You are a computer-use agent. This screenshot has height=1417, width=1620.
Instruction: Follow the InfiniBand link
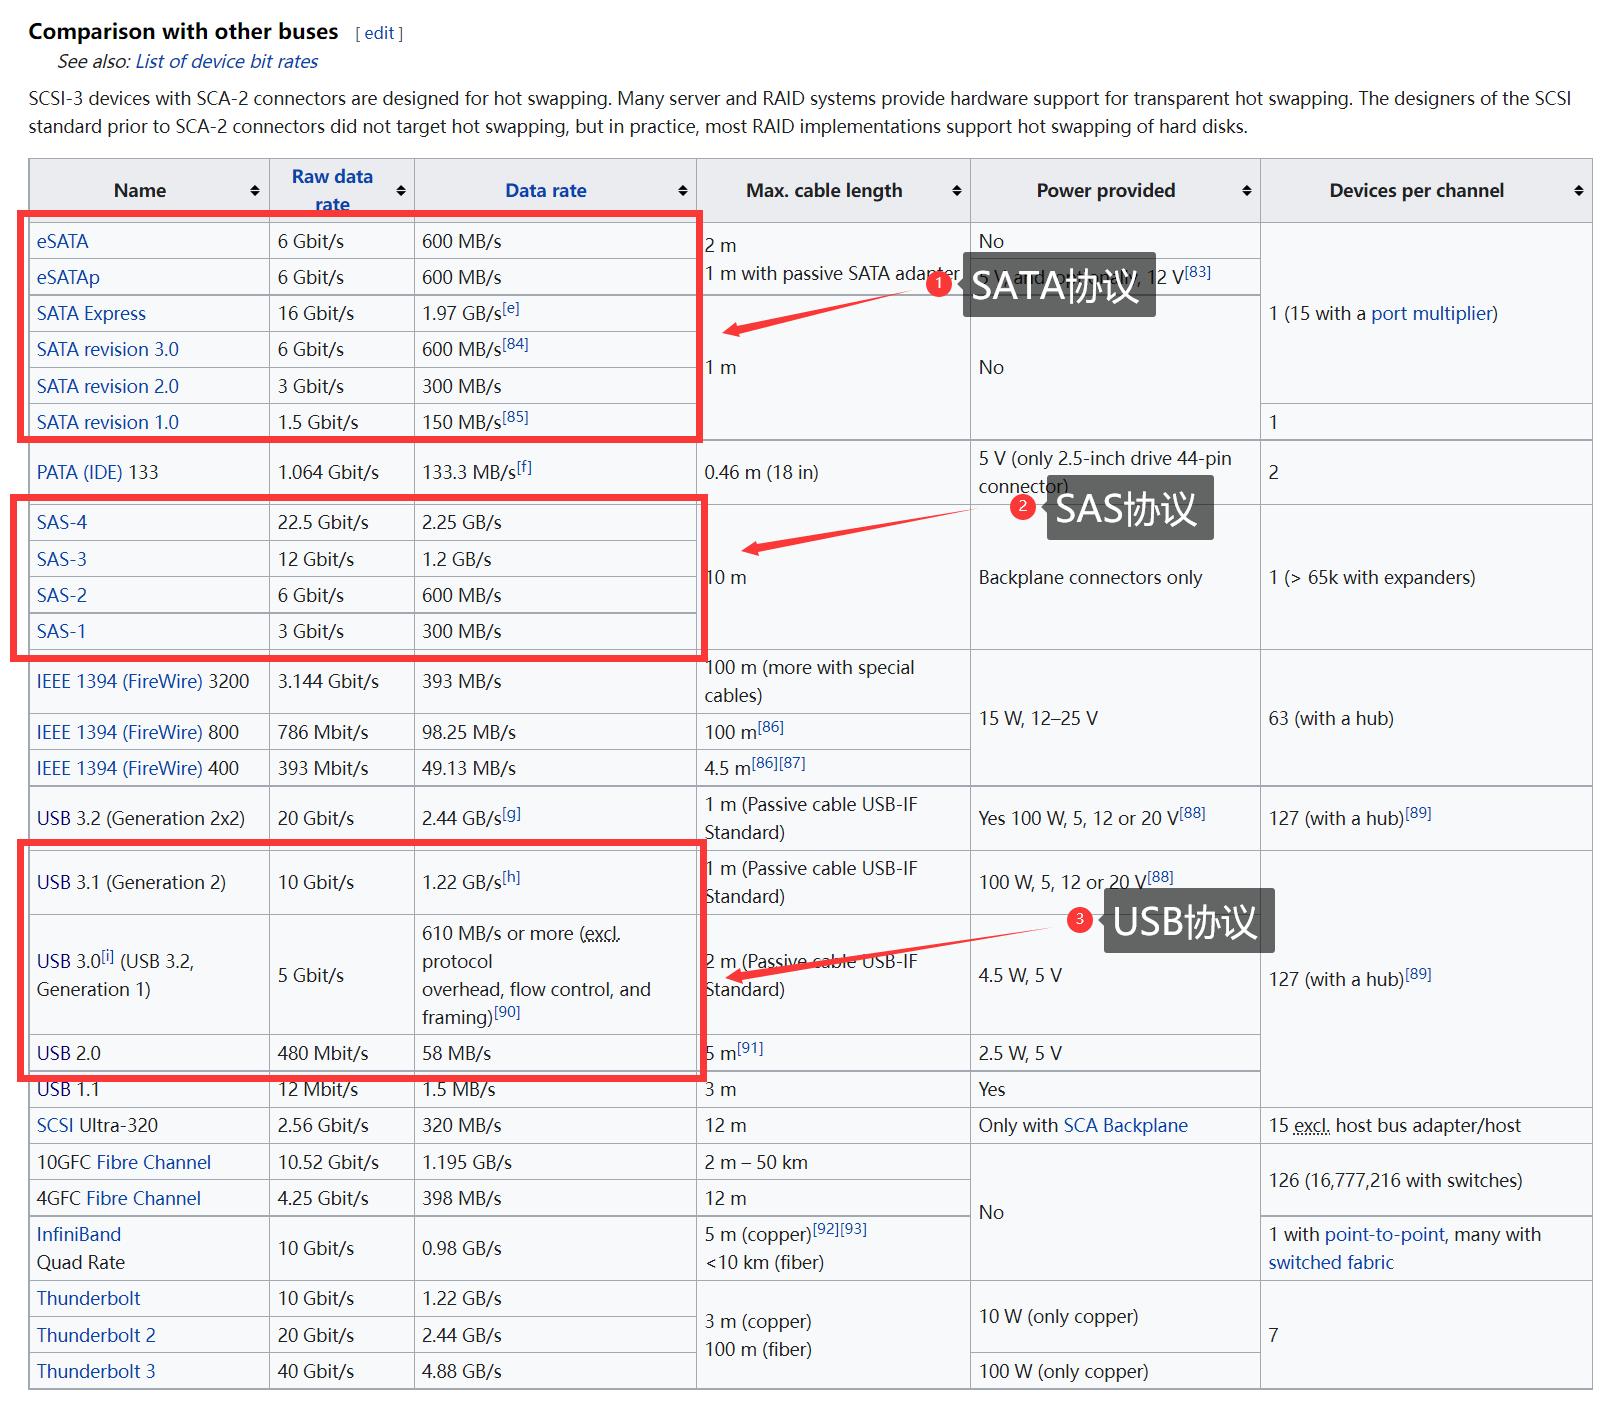coord(78,1234)
